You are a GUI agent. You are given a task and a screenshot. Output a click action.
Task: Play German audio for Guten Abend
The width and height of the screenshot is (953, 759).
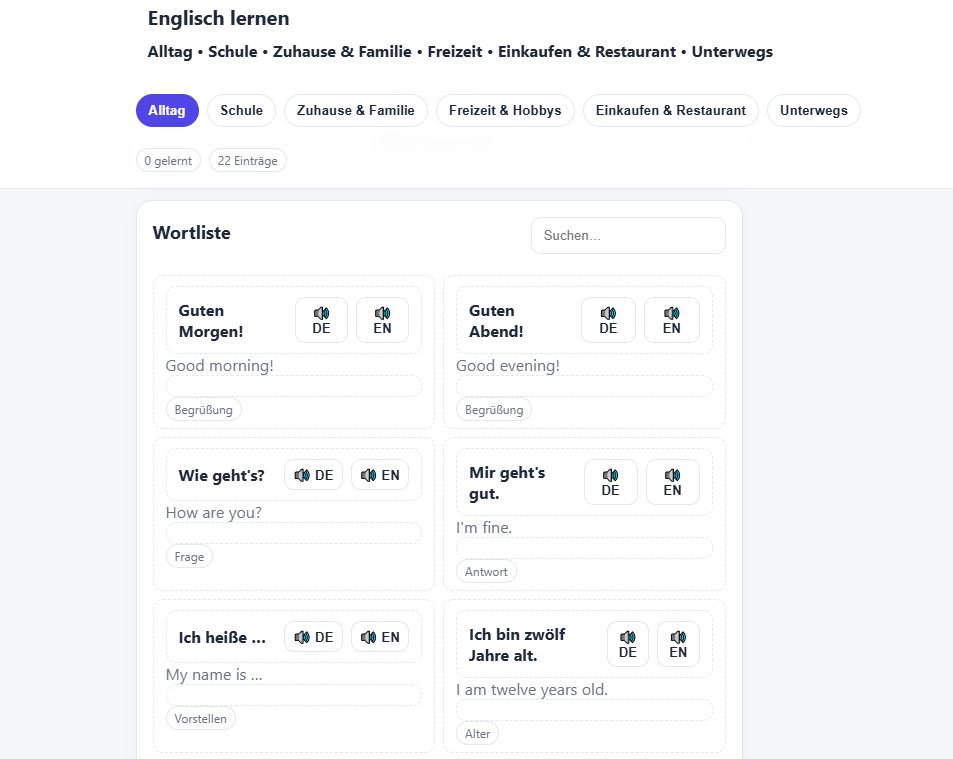coord(608,320)
